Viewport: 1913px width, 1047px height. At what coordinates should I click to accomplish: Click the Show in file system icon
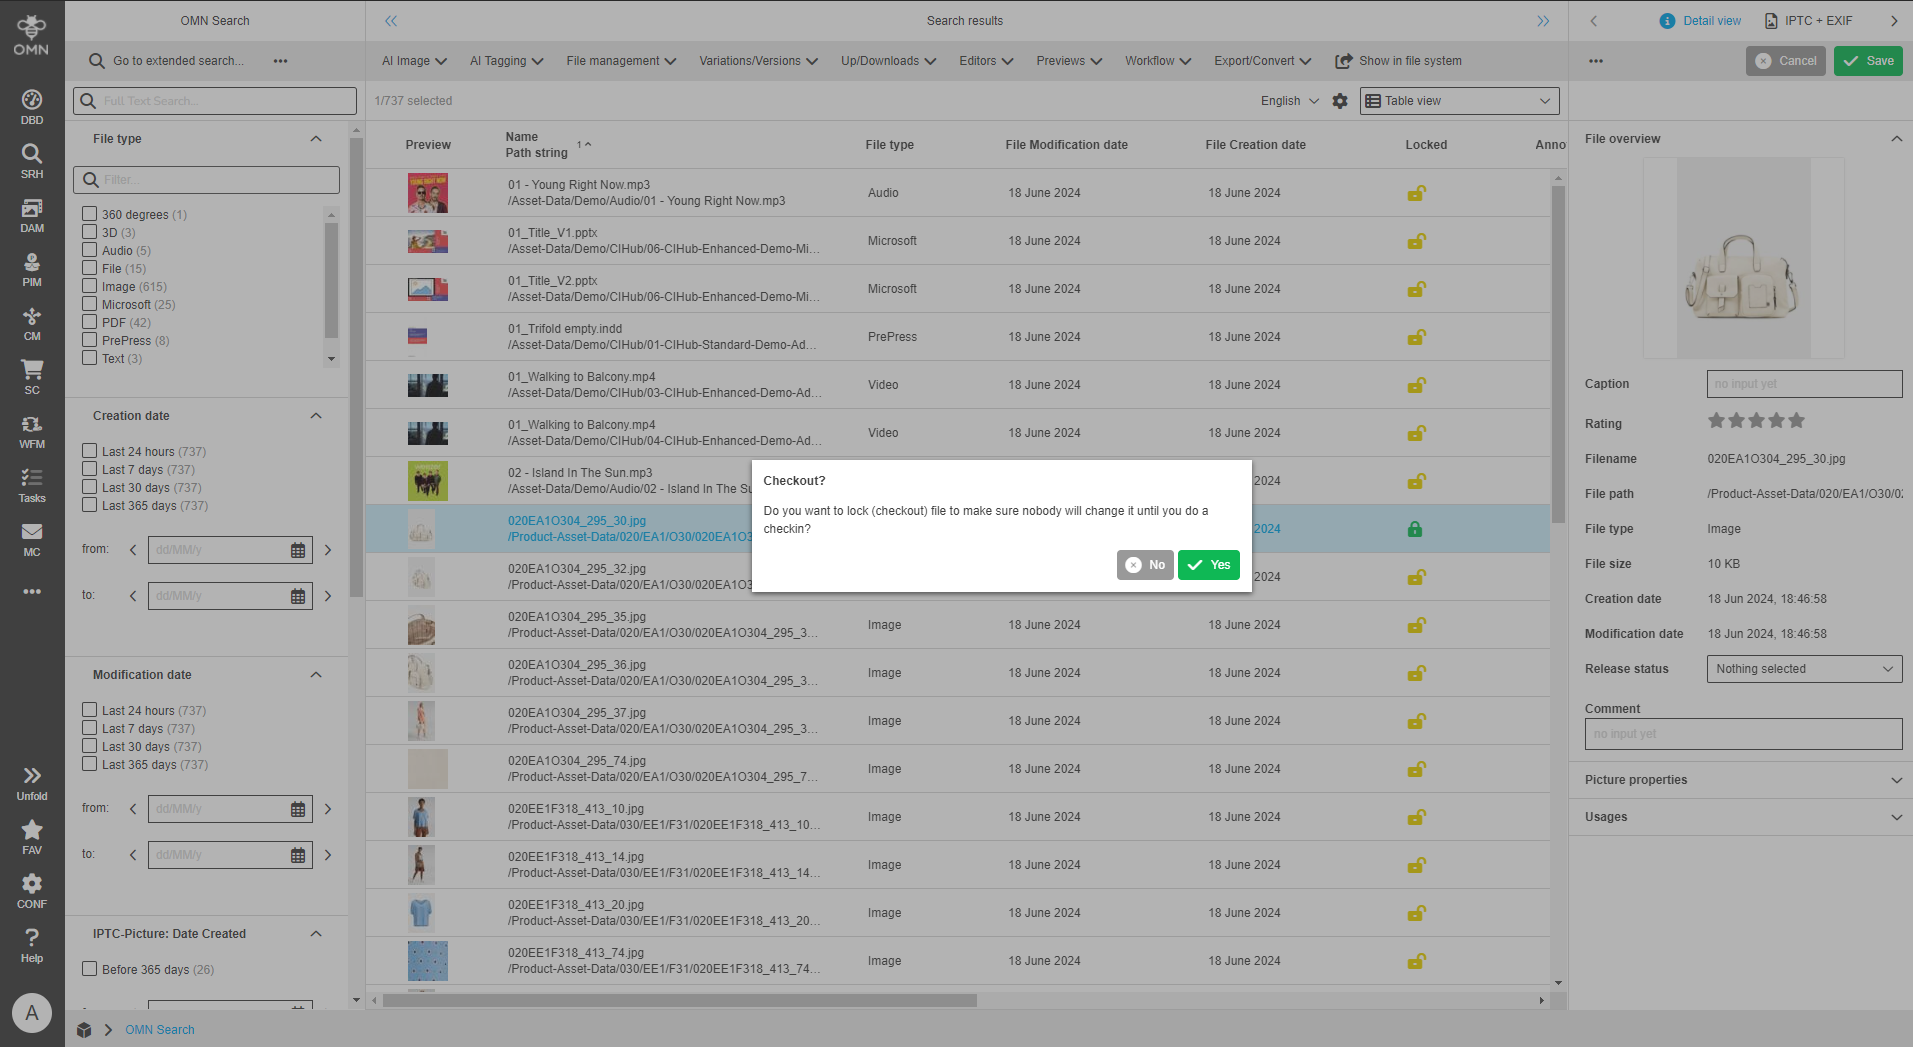1343,61
